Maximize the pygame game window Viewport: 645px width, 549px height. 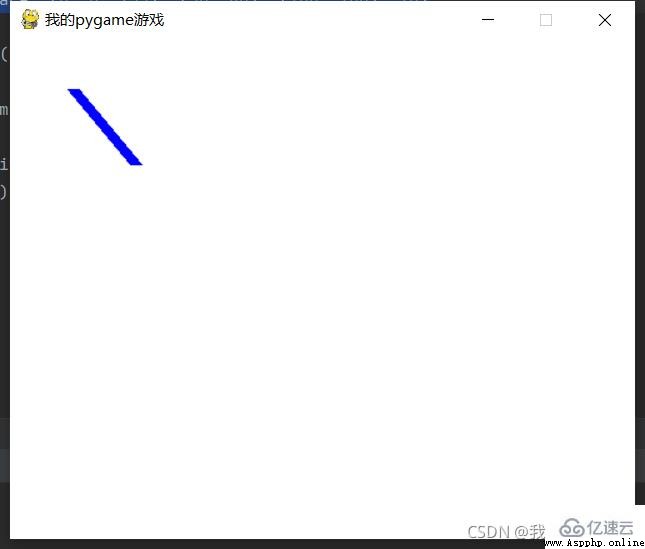click(x=546, y=20)
